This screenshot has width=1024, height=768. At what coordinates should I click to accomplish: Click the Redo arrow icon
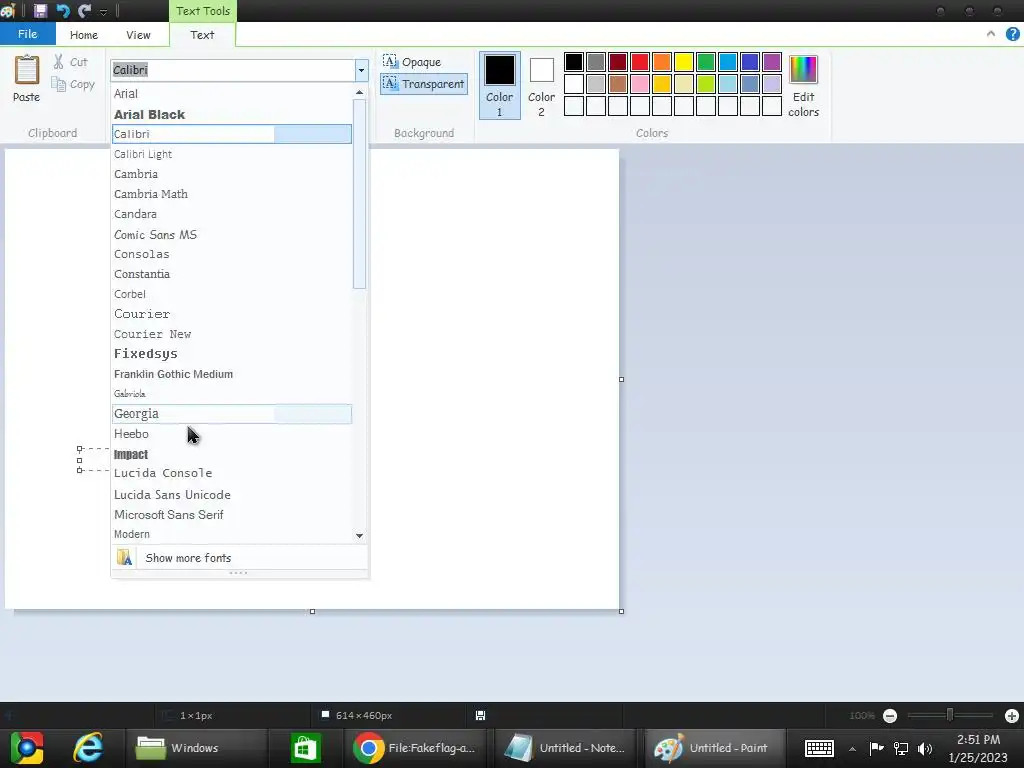click(84, 10)
